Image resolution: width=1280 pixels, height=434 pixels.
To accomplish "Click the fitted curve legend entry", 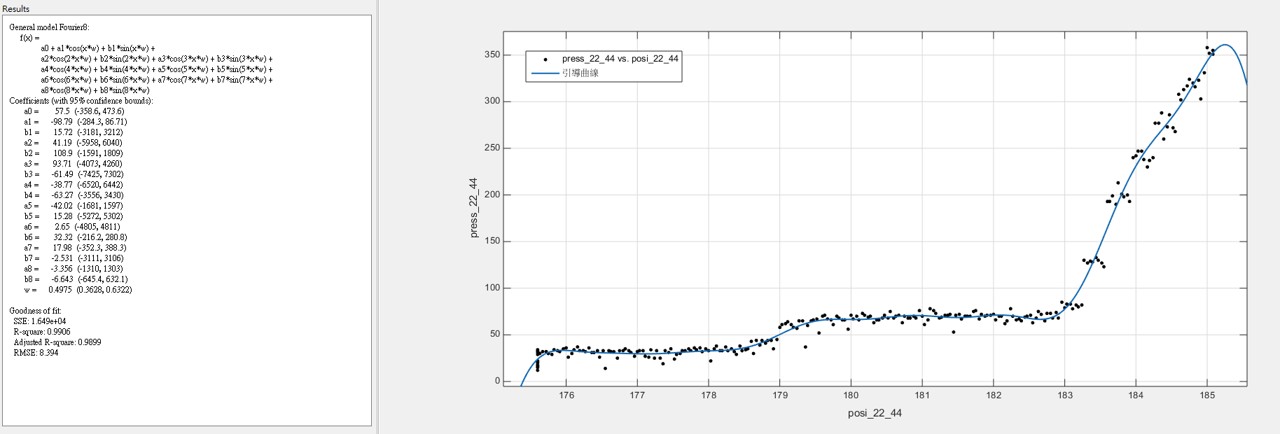I will [x=580, y=73].
